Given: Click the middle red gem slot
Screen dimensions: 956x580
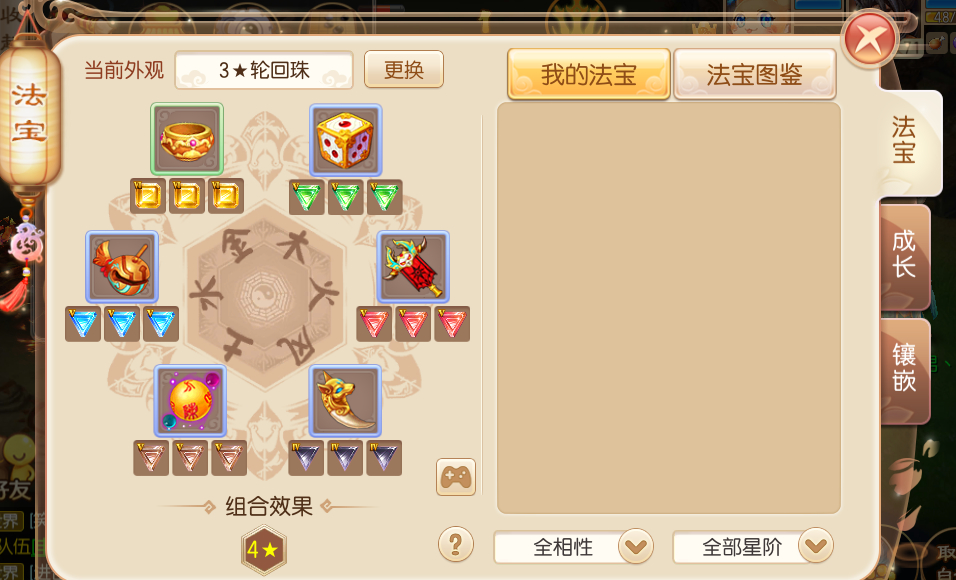Looking at the screenshot, I should tap(413, 324).
